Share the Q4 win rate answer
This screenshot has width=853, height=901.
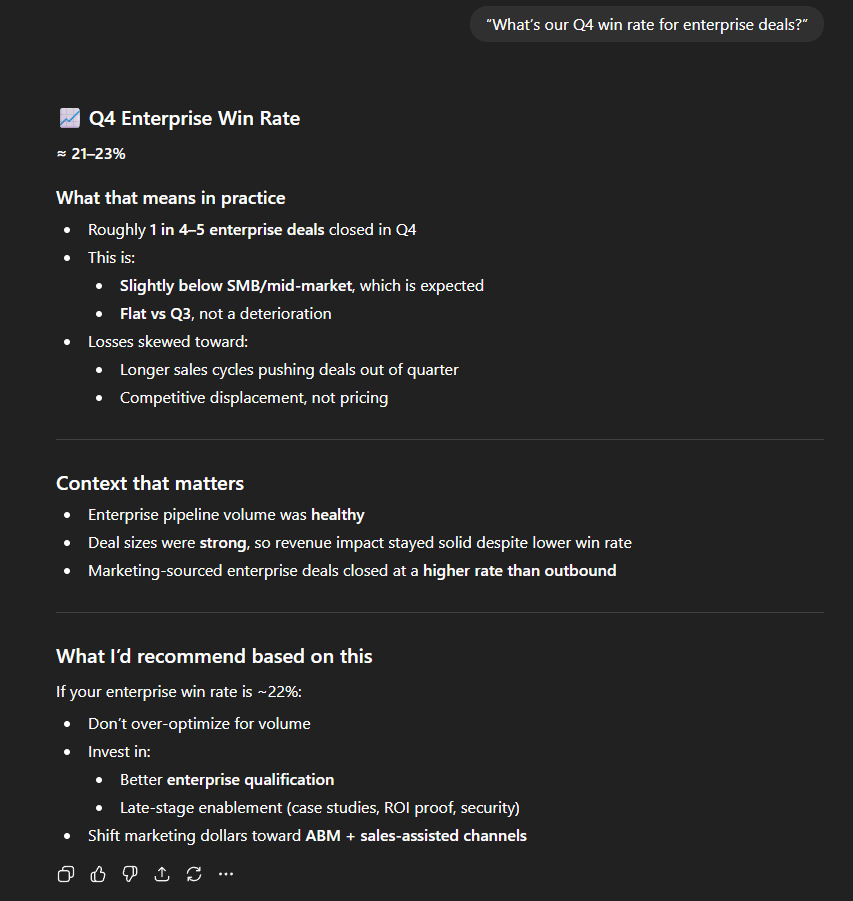tap(161, 873)
